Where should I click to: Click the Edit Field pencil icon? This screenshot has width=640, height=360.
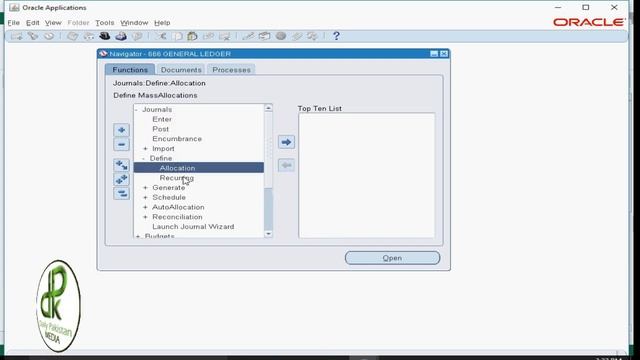(248, 36)
